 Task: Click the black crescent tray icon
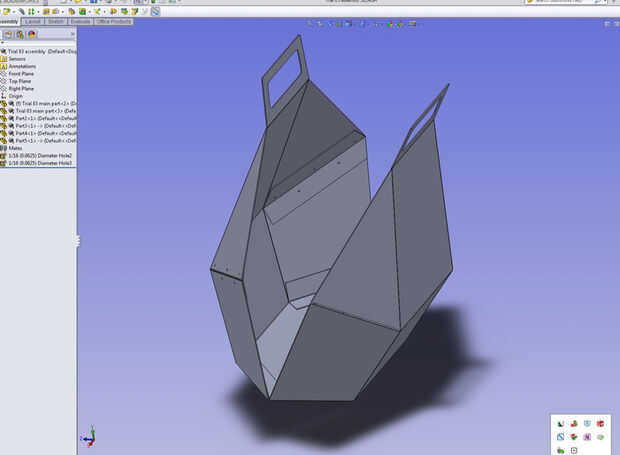pos(561,424)
